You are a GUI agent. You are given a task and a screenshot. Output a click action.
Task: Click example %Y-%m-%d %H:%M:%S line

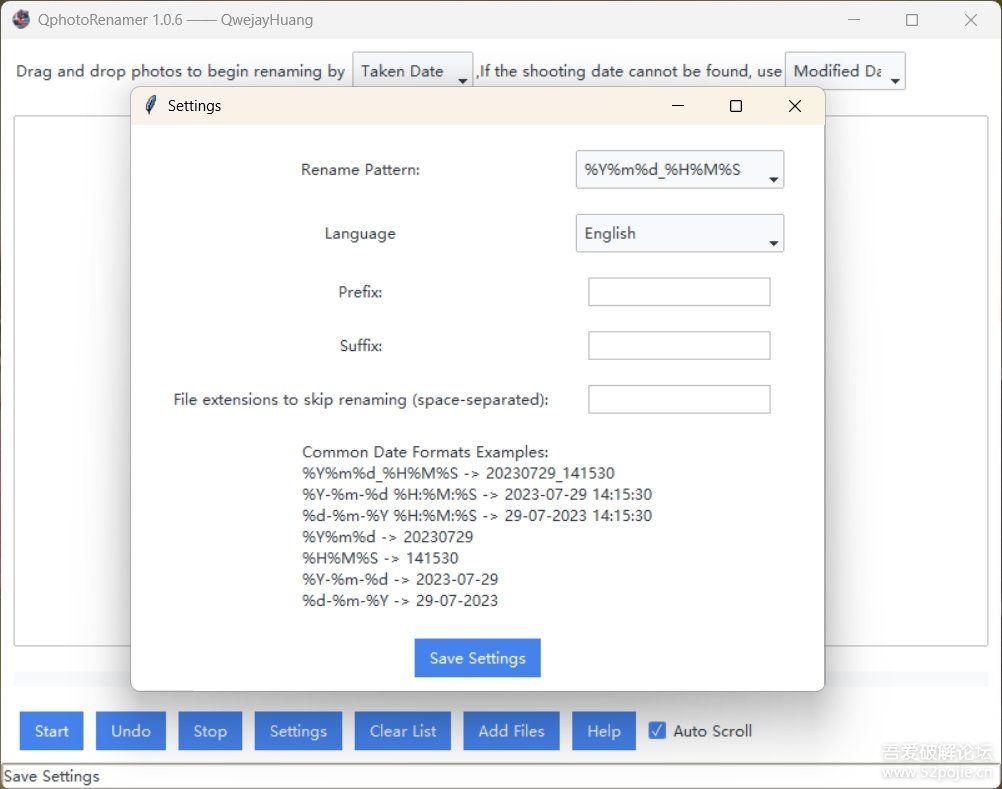(477, 494)
